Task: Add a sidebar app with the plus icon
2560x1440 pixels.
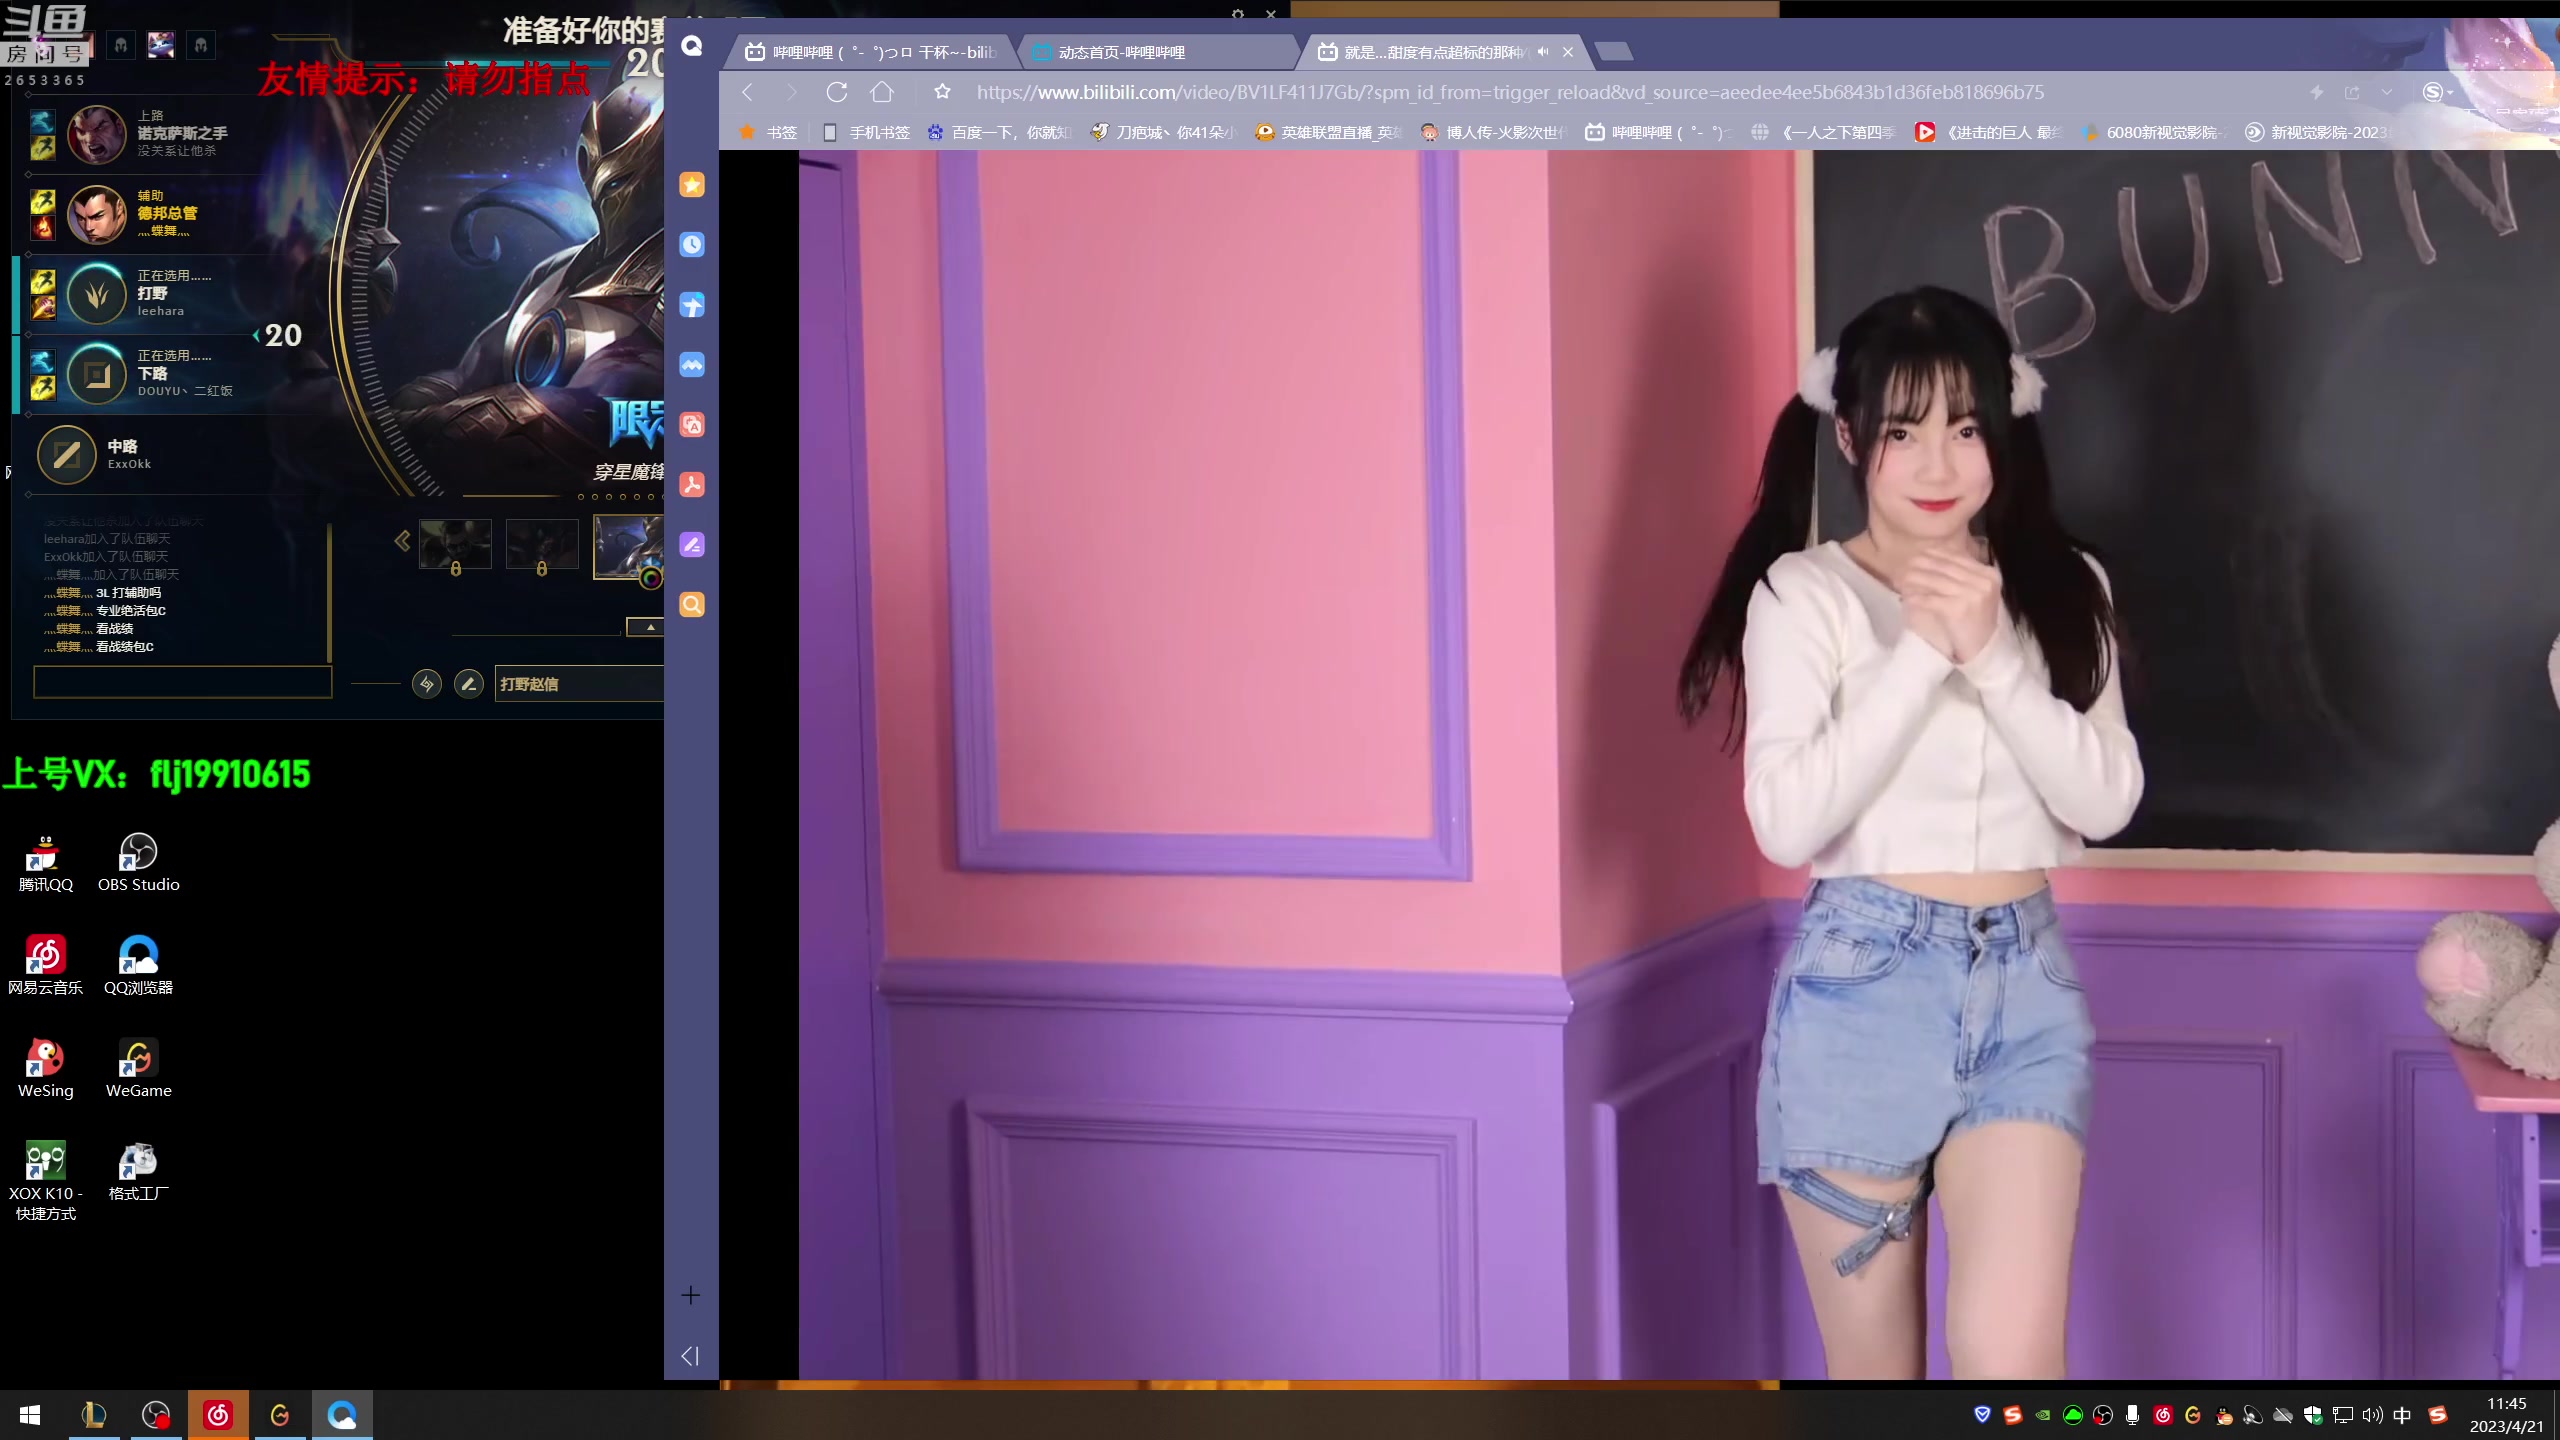Action: click(691, 1295)
